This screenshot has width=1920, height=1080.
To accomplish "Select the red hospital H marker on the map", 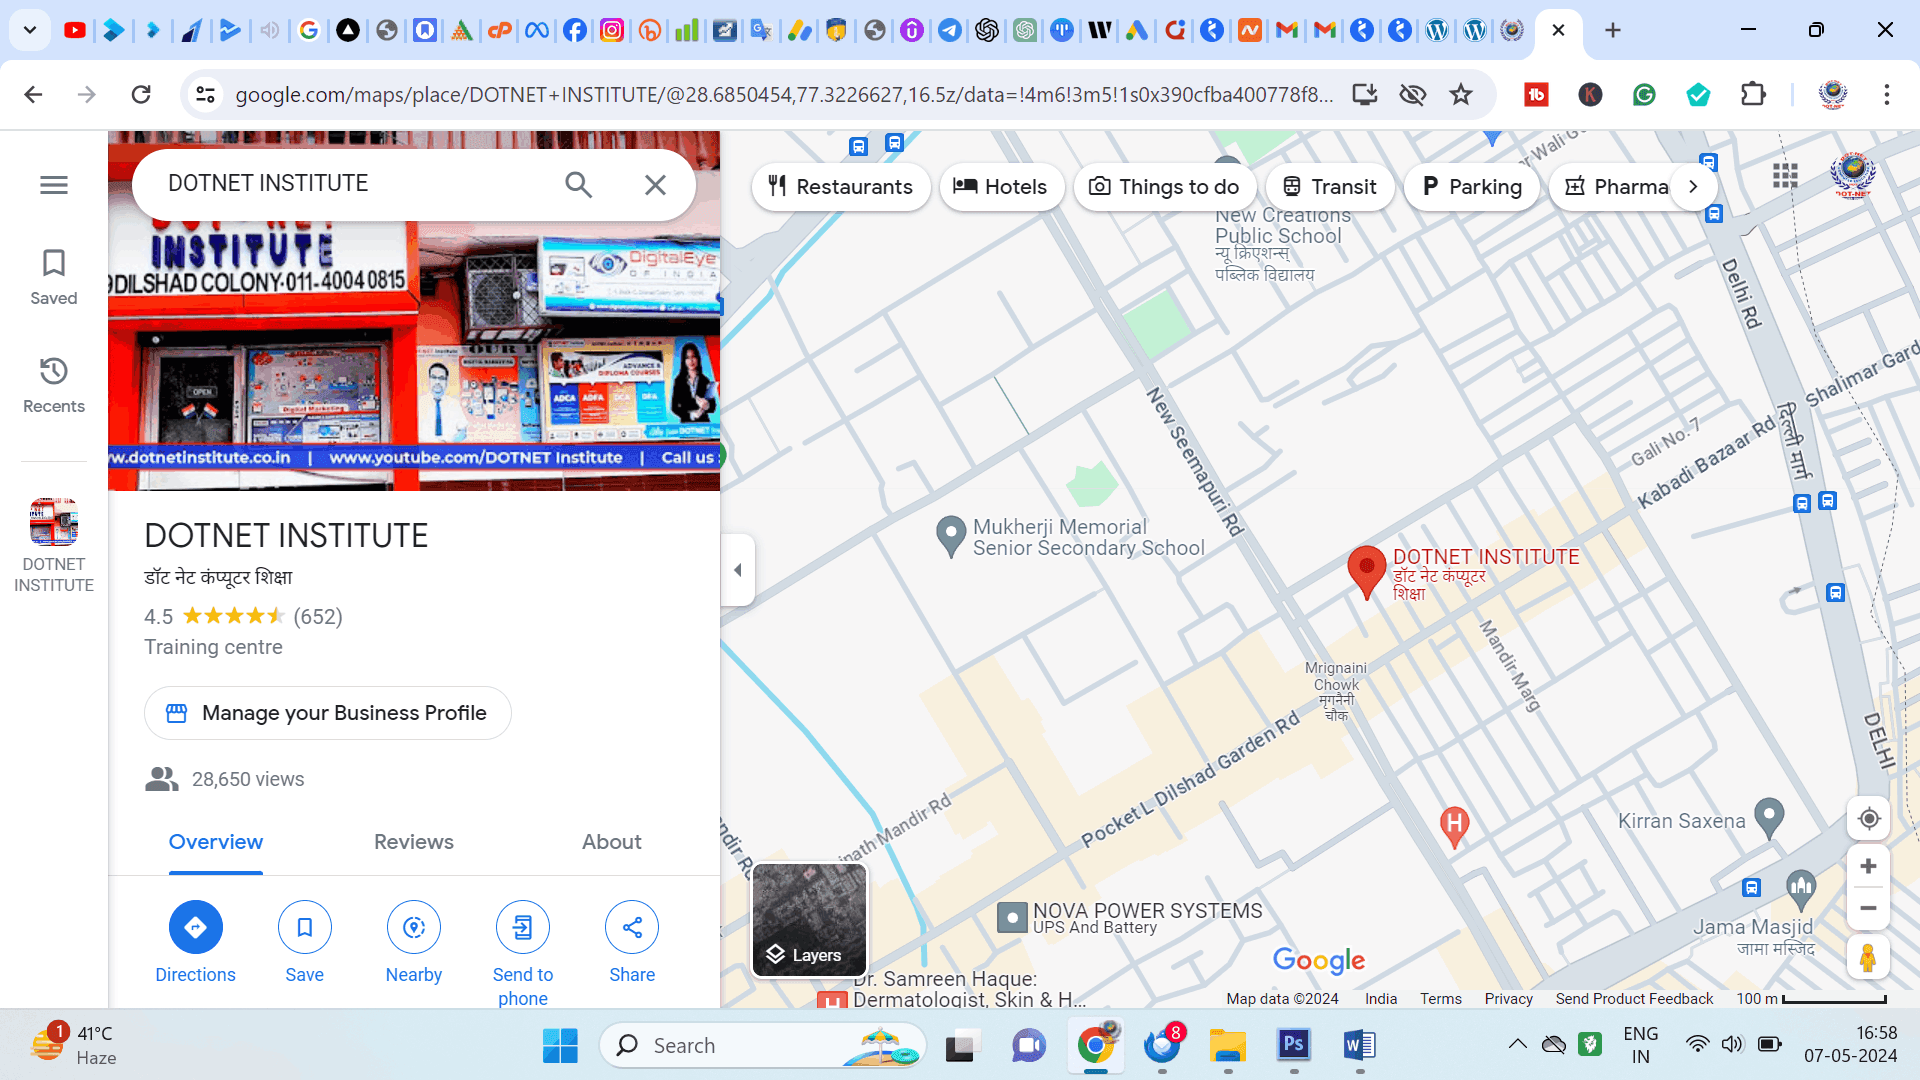I will point(1454,827).
